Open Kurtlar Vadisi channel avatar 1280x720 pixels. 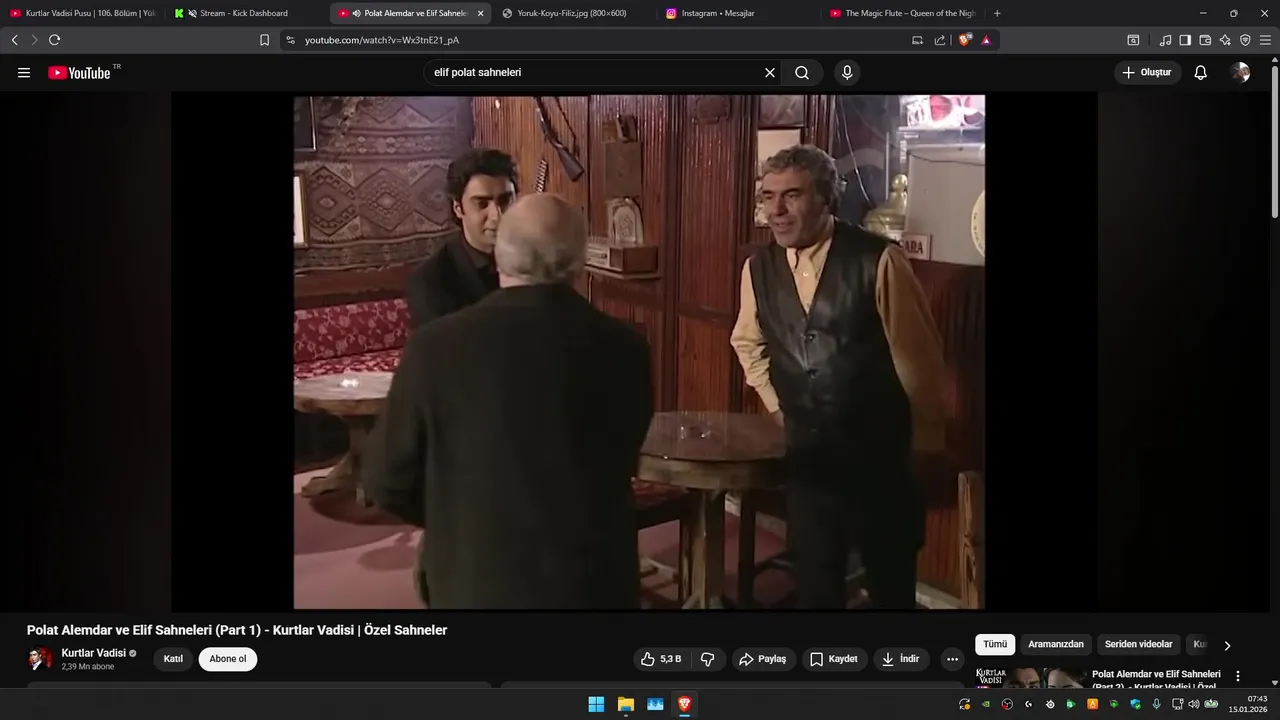pyautogui.click(x=40, y=659)
